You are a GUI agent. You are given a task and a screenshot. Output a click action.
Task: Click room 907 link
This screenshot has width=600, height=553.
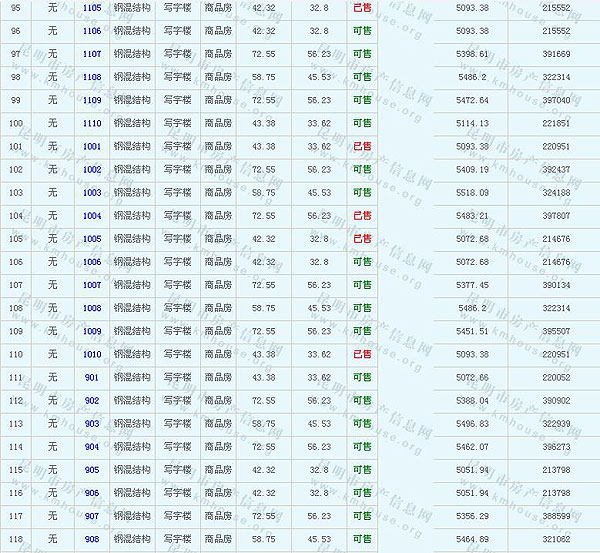pos(92,516)
